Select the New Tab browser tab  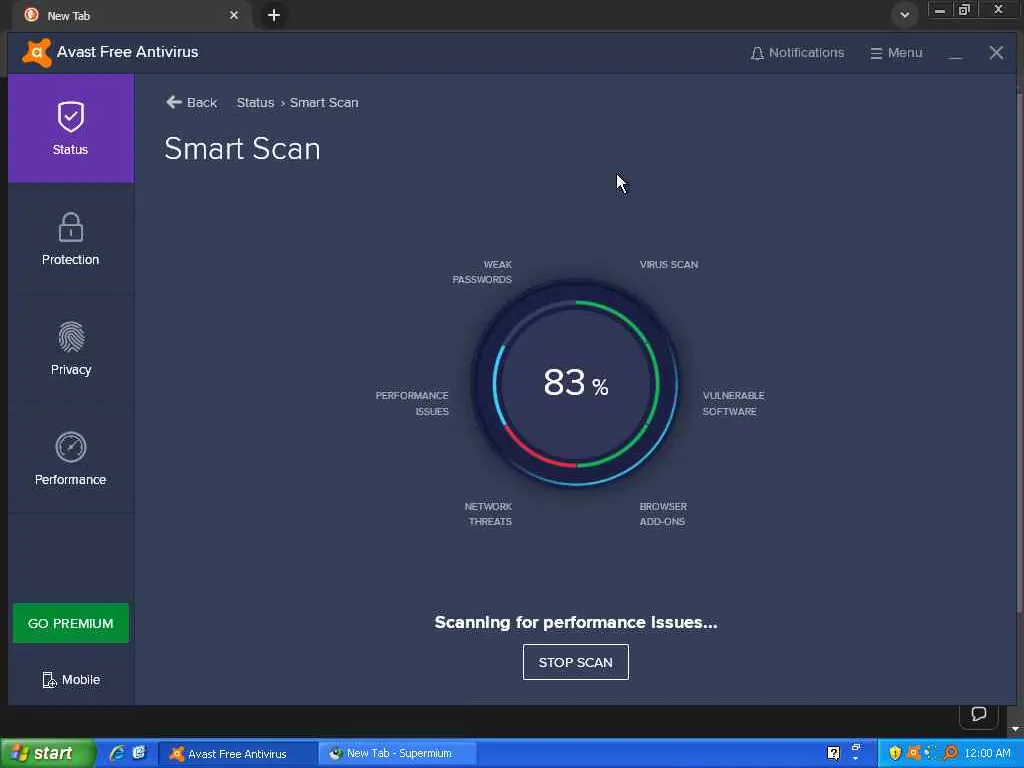(129, 15)
